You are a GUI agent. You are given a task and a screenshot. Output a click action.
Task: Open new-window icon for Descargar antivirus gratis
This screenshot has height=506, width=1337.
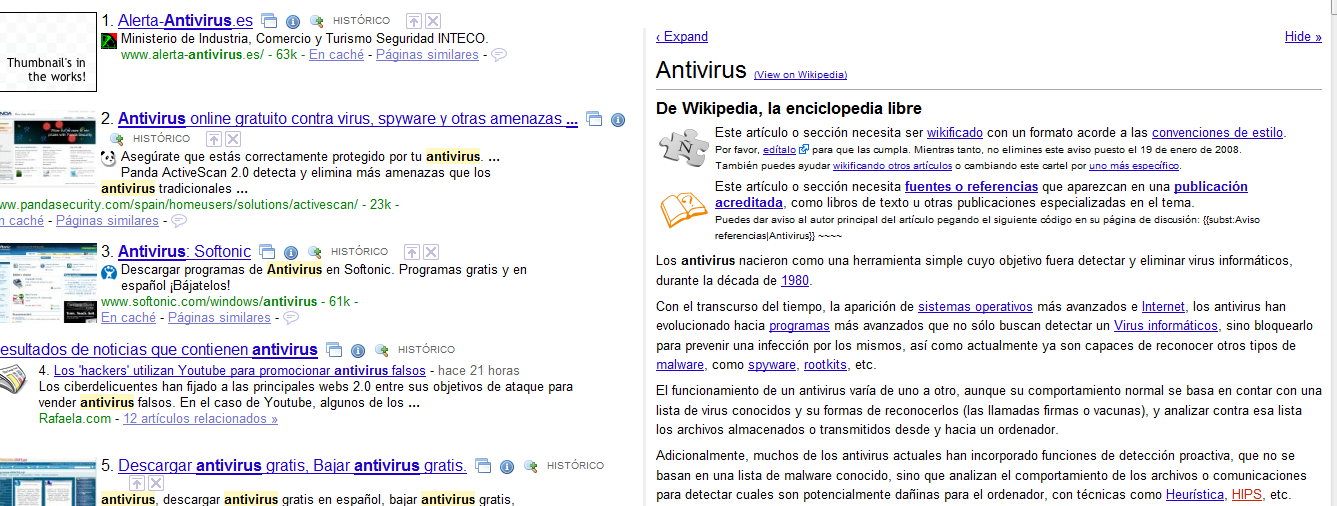tap(483, 466)
